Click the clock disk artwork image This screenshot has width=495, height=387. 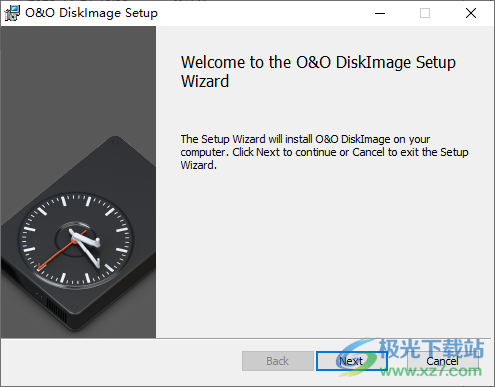(x=78, y=182)
